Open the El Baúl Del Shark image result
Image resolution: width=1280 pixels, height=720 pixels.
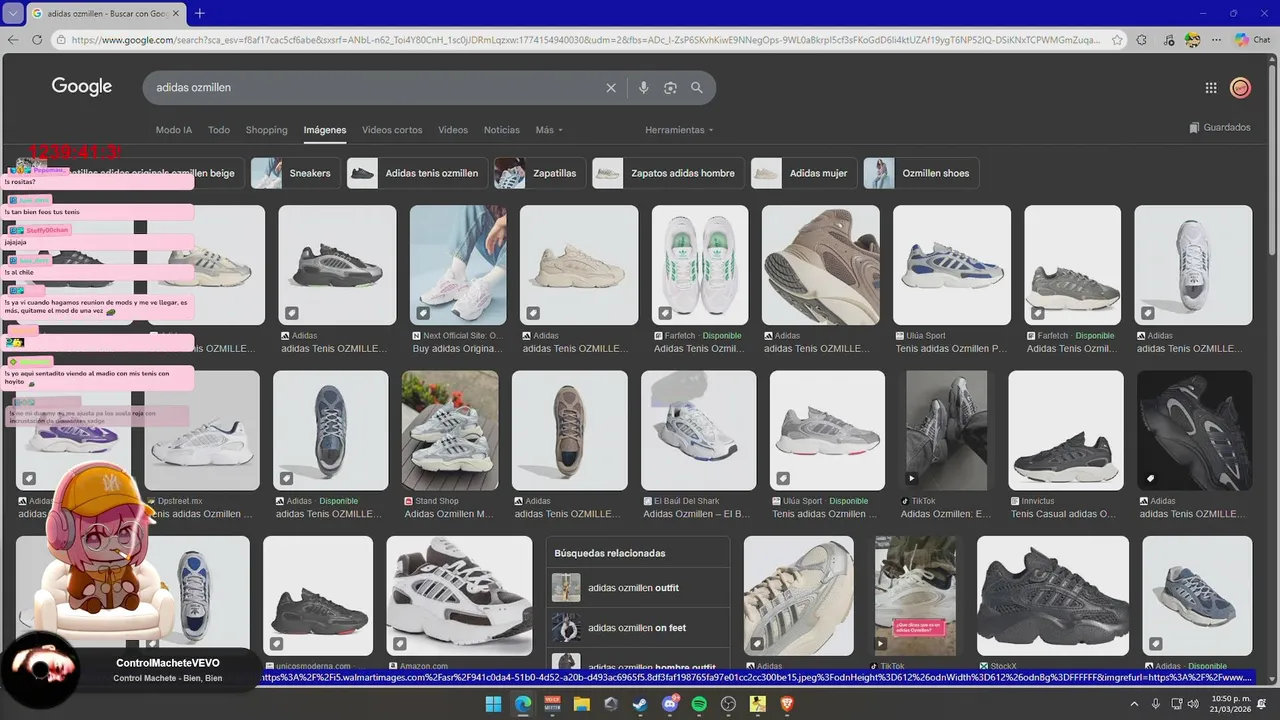click(x=698, y=430)
